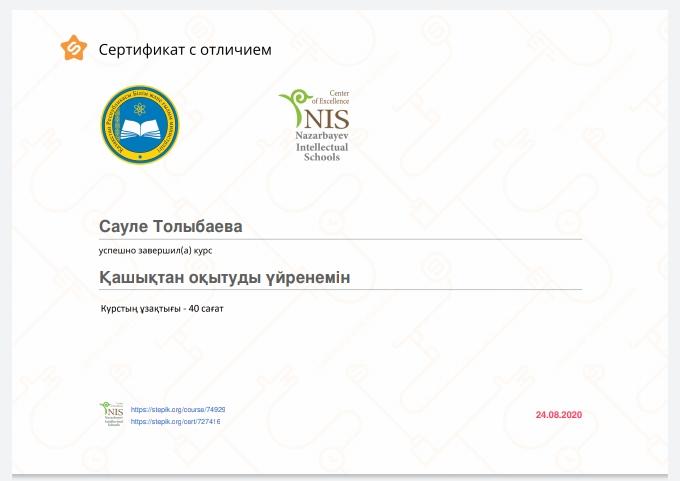680x481 pixels.
Task: Click the course title "Қашықтан оқытуды үйренемін"
Action: [225, 278]
